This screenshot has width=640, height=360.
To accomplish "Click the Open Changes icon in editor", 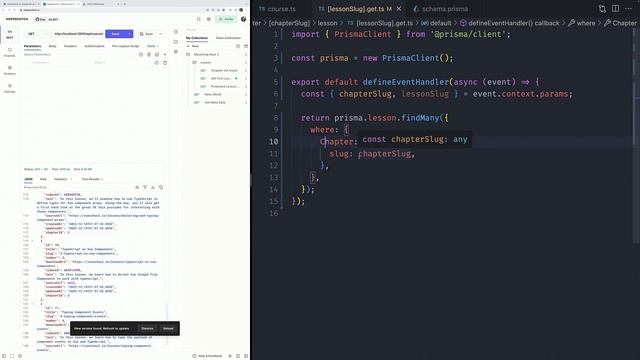I will (x=602, y=9).
